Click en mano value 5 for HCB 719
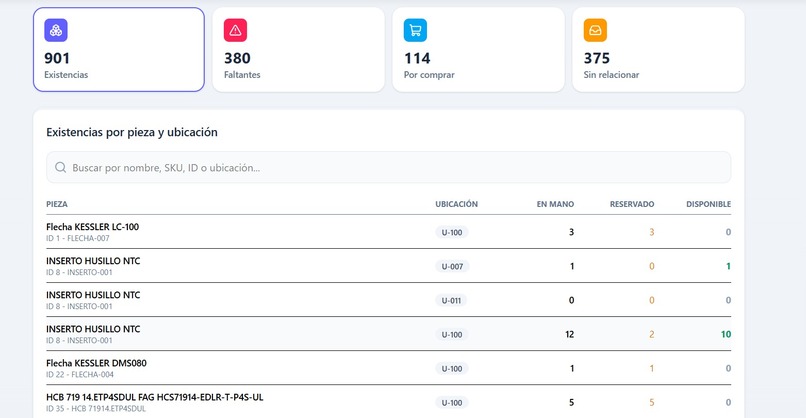 tap(571, 403)
